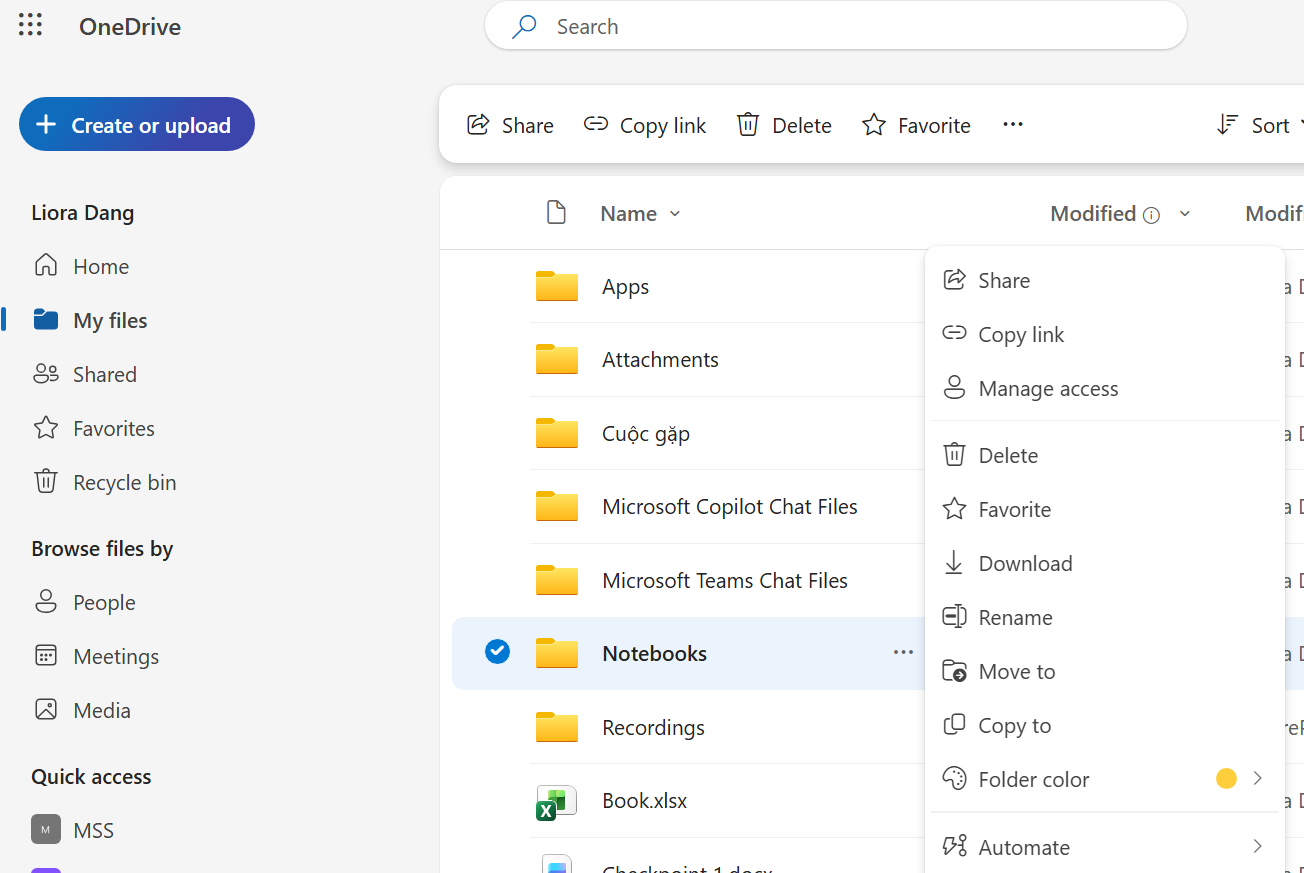1304x873 pixels.
Task: Select My files in the sidebar
Action: (91, 320)
